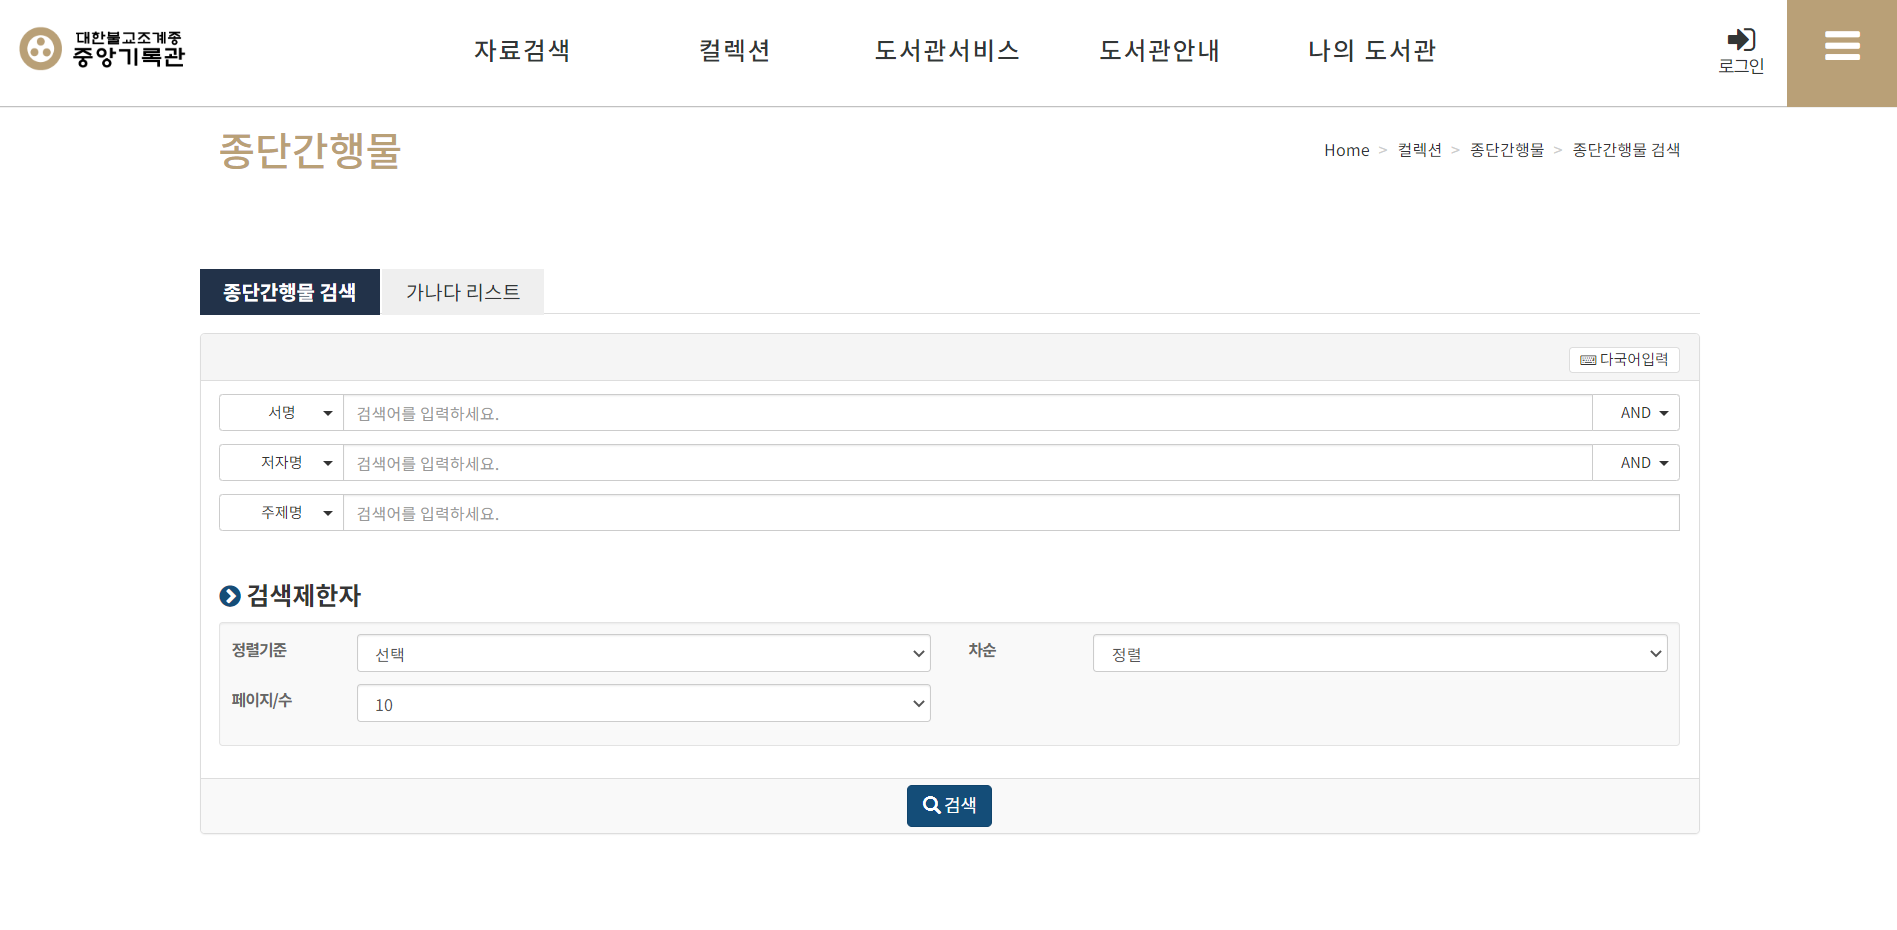Viewport: 1897px width, 930px height.
Task: Expand the 저자명 field type dropdown
Action: [x=281, y=463]
